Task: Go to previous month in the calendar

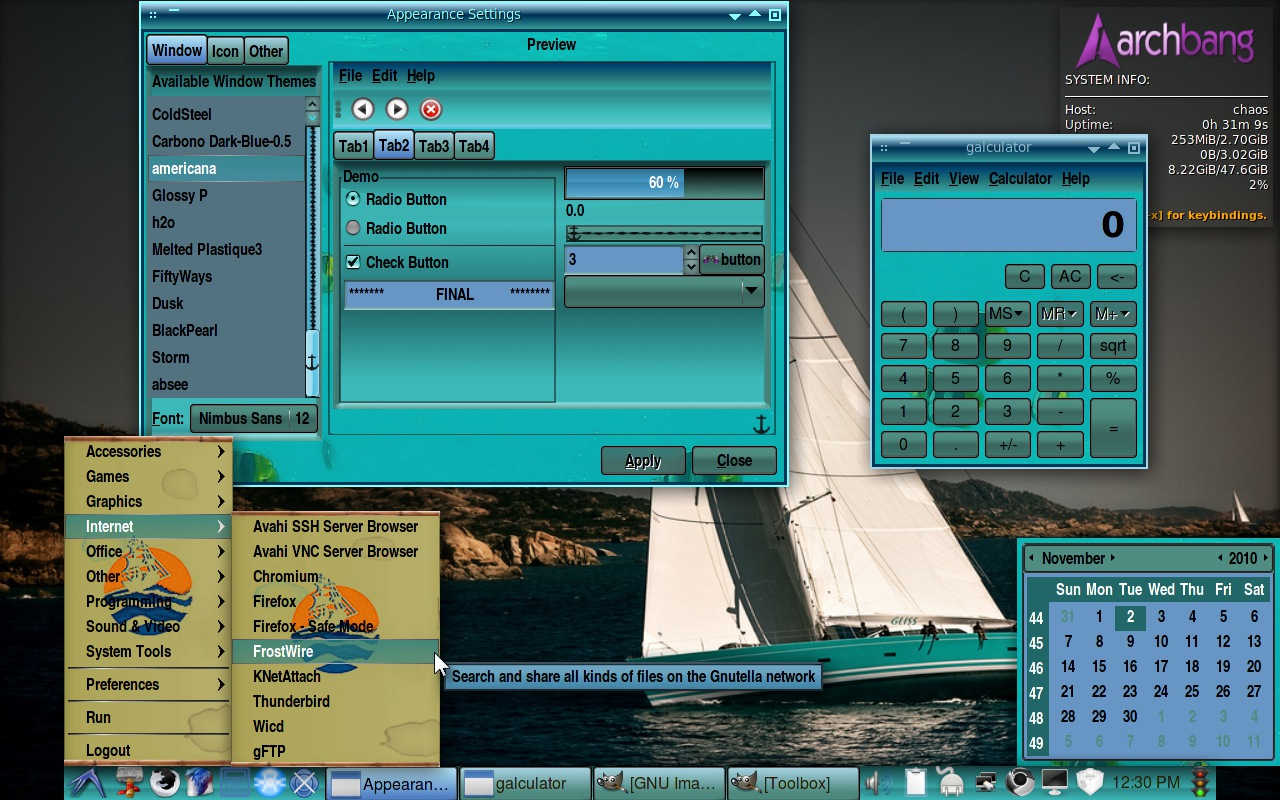Action: 1031,558
